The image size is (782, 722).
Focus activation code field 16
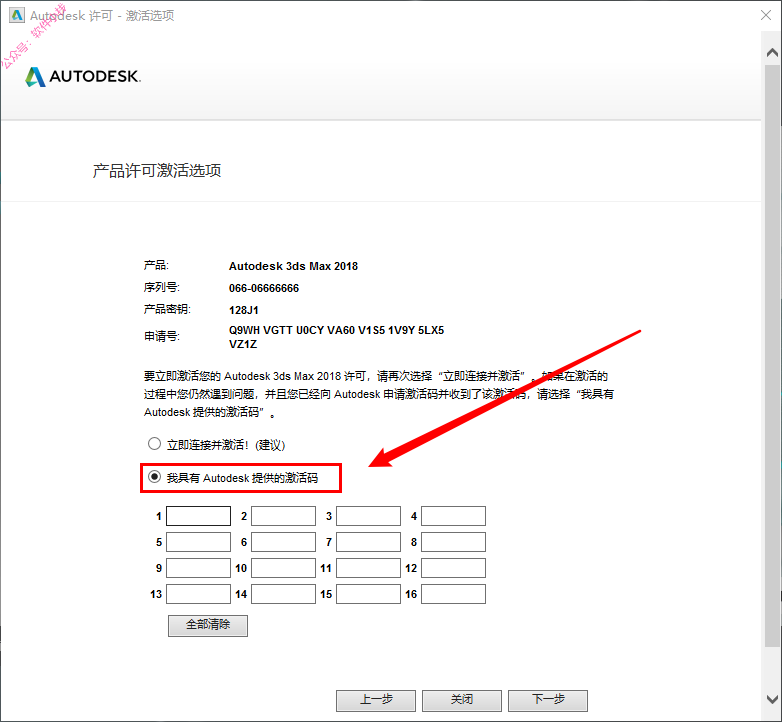[x=453, y=594]
